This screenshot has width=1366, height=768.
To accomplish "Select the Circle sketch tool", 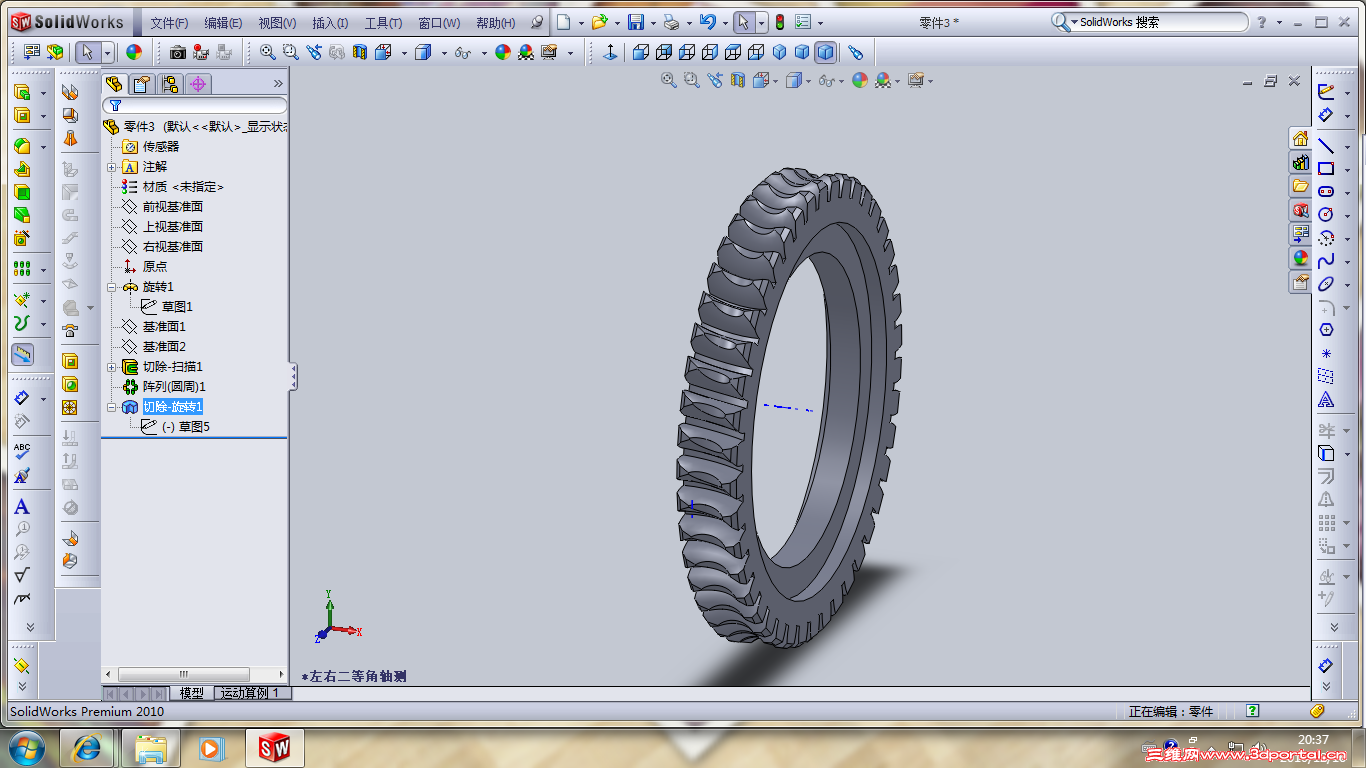I will (1326, 215).
